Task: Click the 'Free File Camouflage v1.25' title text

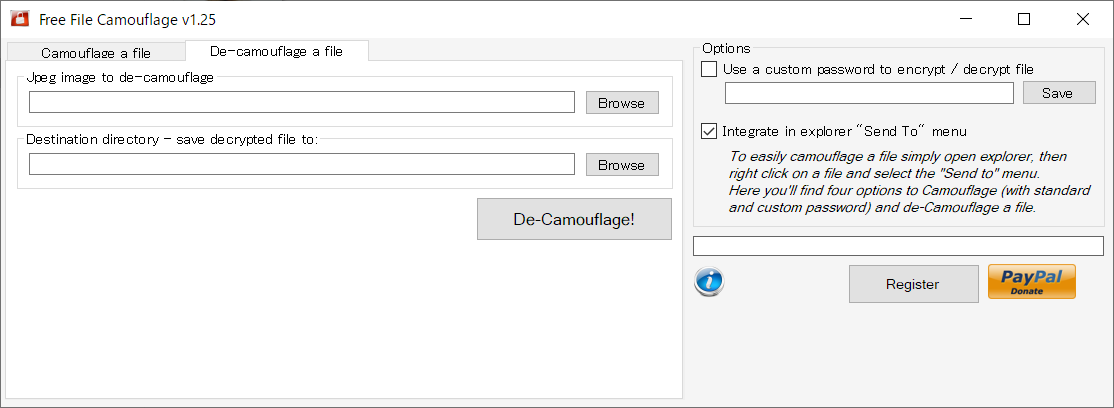Action: [x=127, y=19]
